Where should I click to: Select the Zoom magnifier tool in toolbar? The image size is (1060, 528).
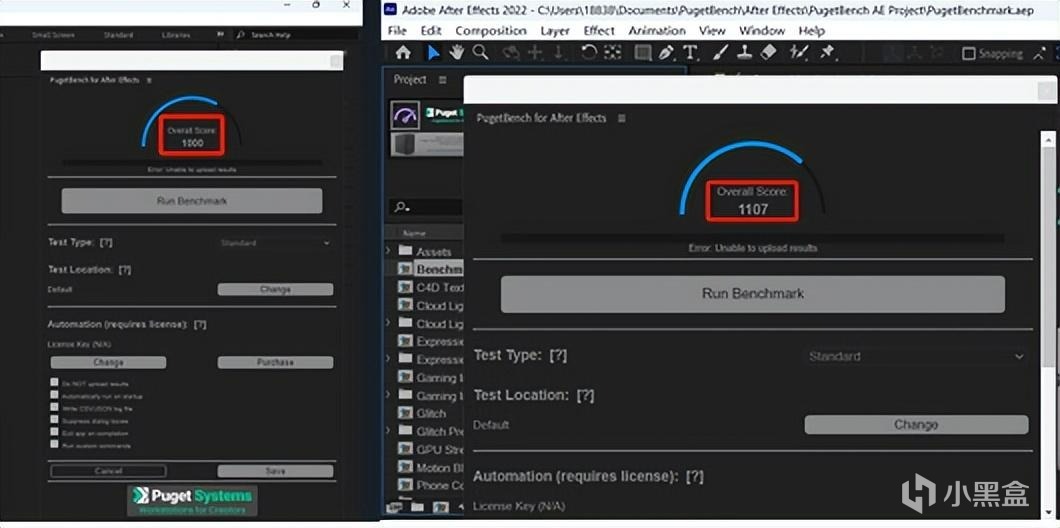point(481,53)
